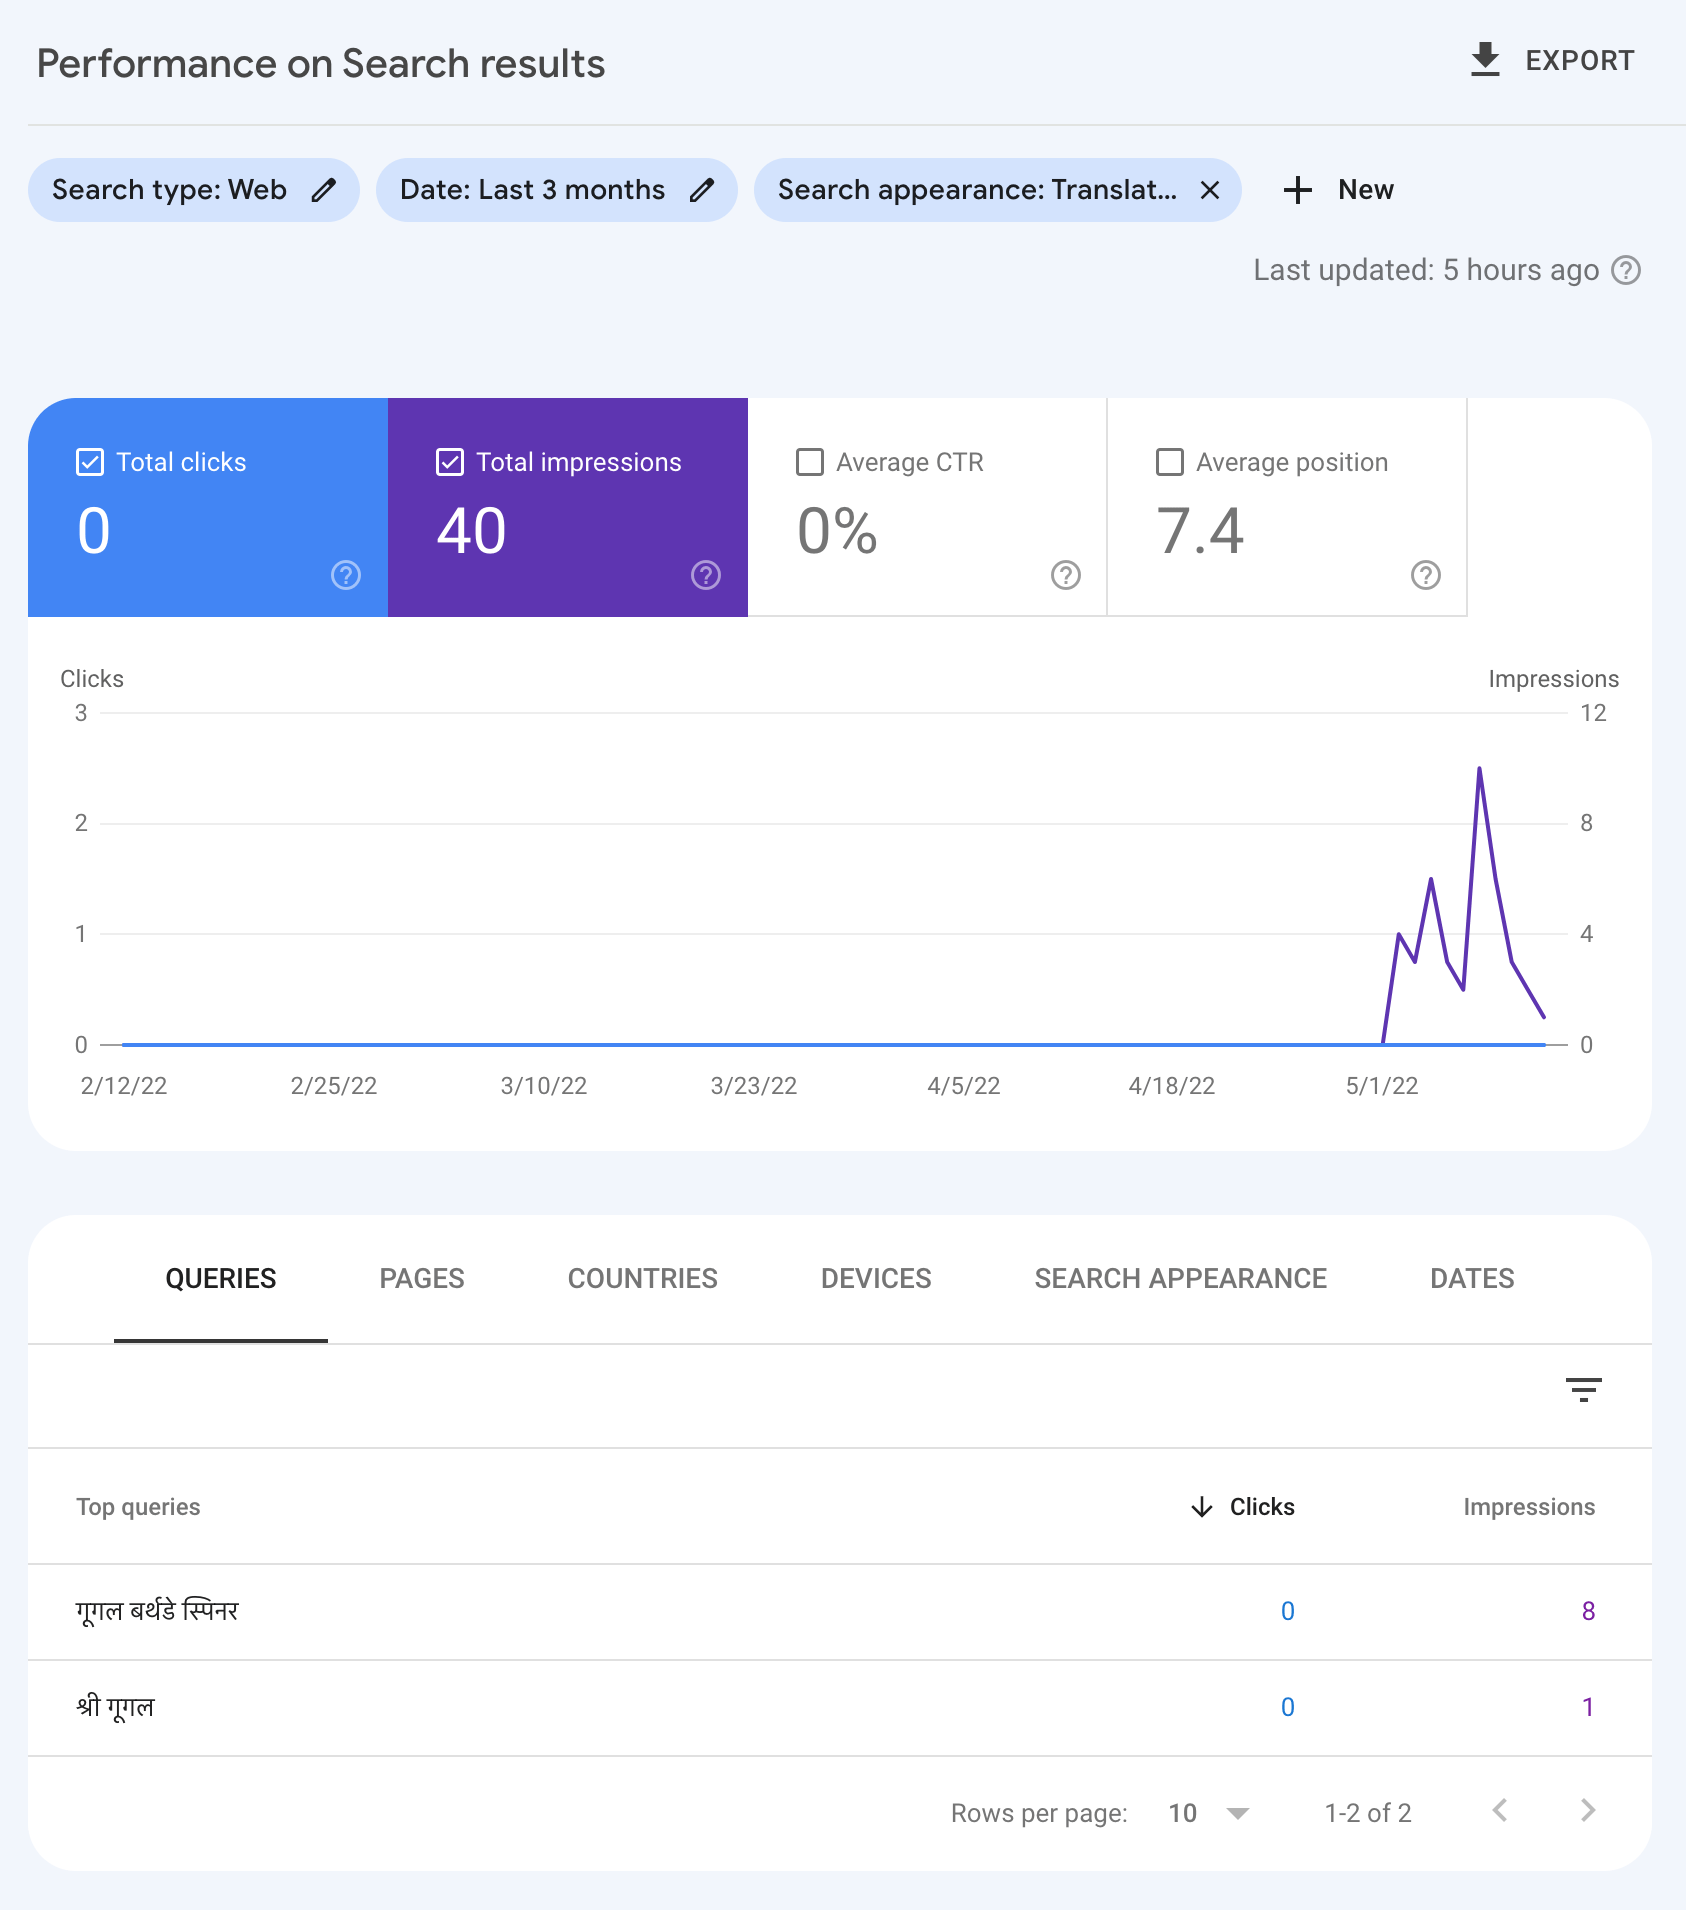Sort table by Clicks column header
The image size is (1686, 1910).
pos(1261,1507)
